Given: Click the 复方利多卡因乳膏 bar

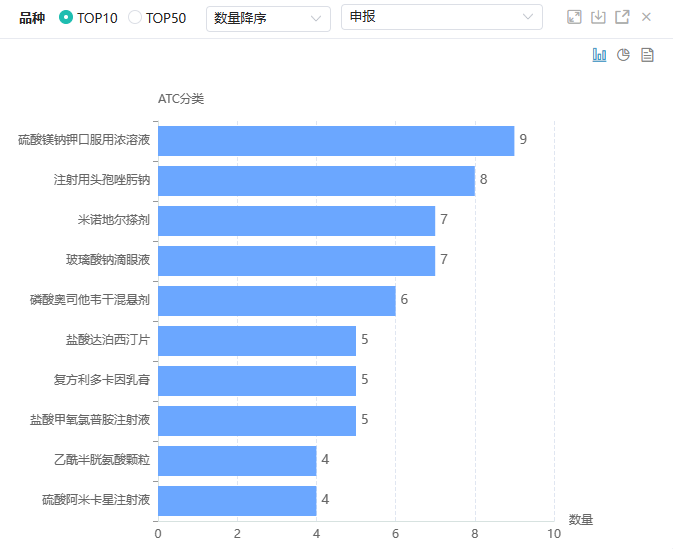Looking at the screenshot, I should point(257,381).
